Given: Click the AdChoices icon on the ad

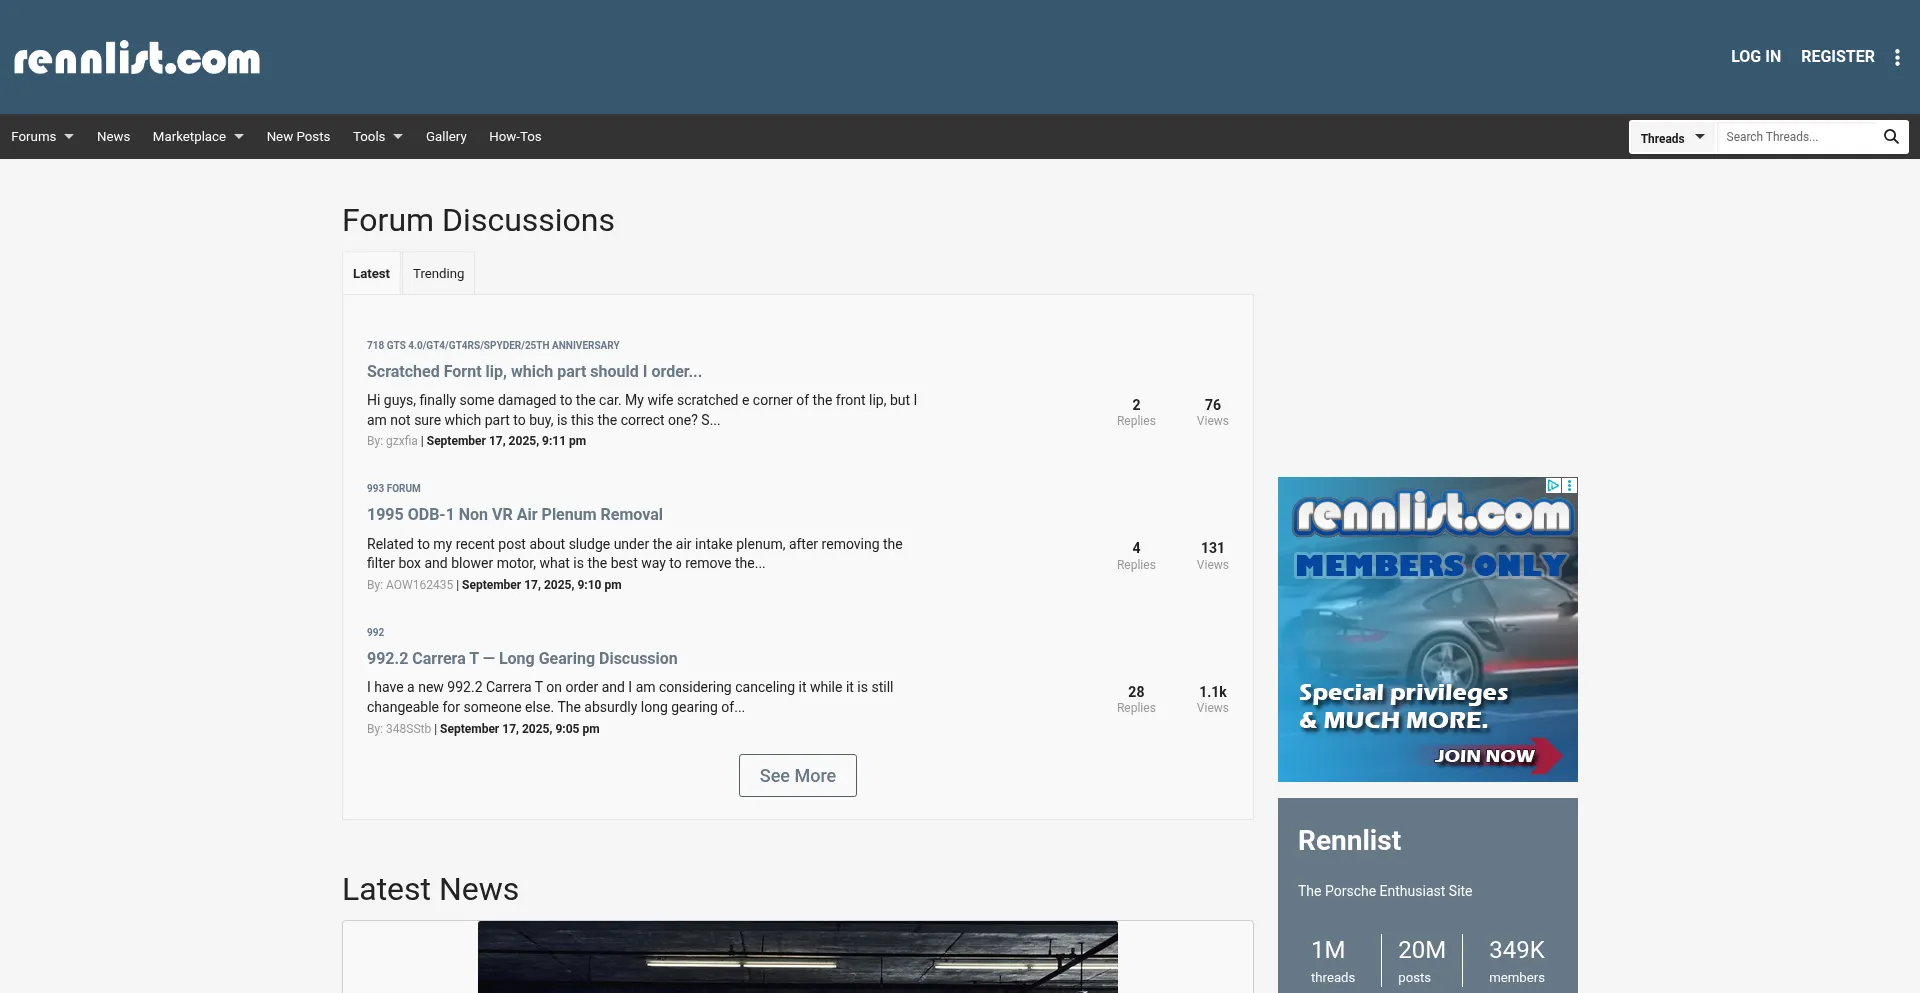Looking at the screenshot, I should (1555, 485).
